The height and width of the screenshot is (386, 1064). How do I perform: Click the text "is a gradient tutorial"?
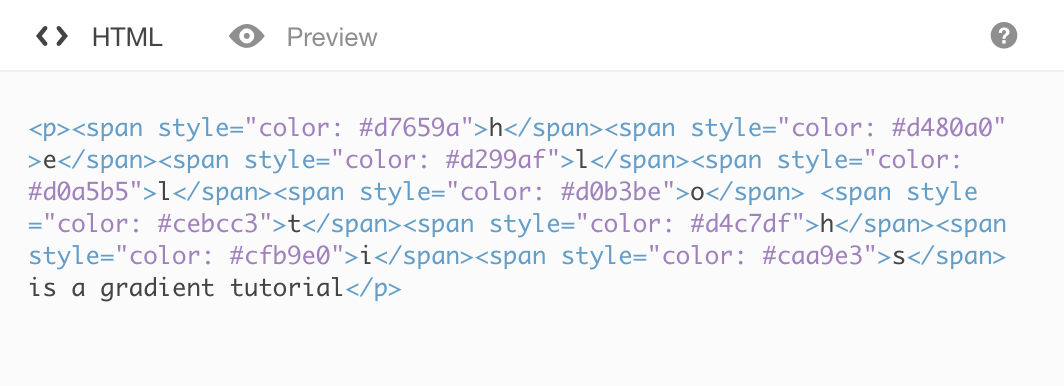click(x=186, y=289)
